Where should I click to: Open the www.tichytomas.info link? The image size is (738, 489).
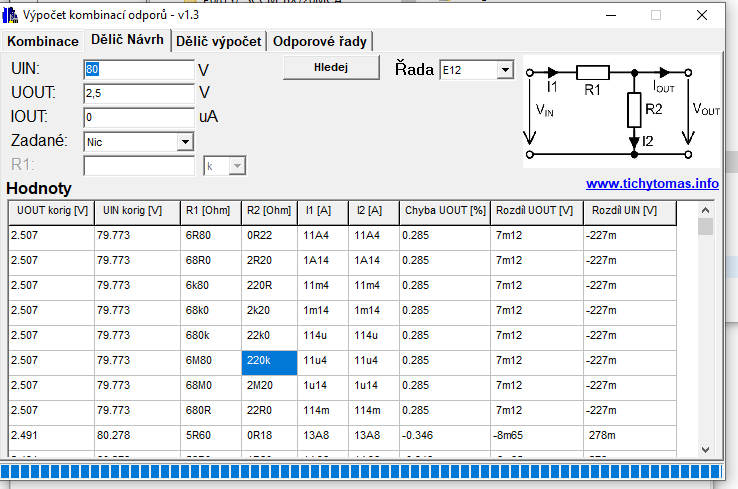pos(652,184)
